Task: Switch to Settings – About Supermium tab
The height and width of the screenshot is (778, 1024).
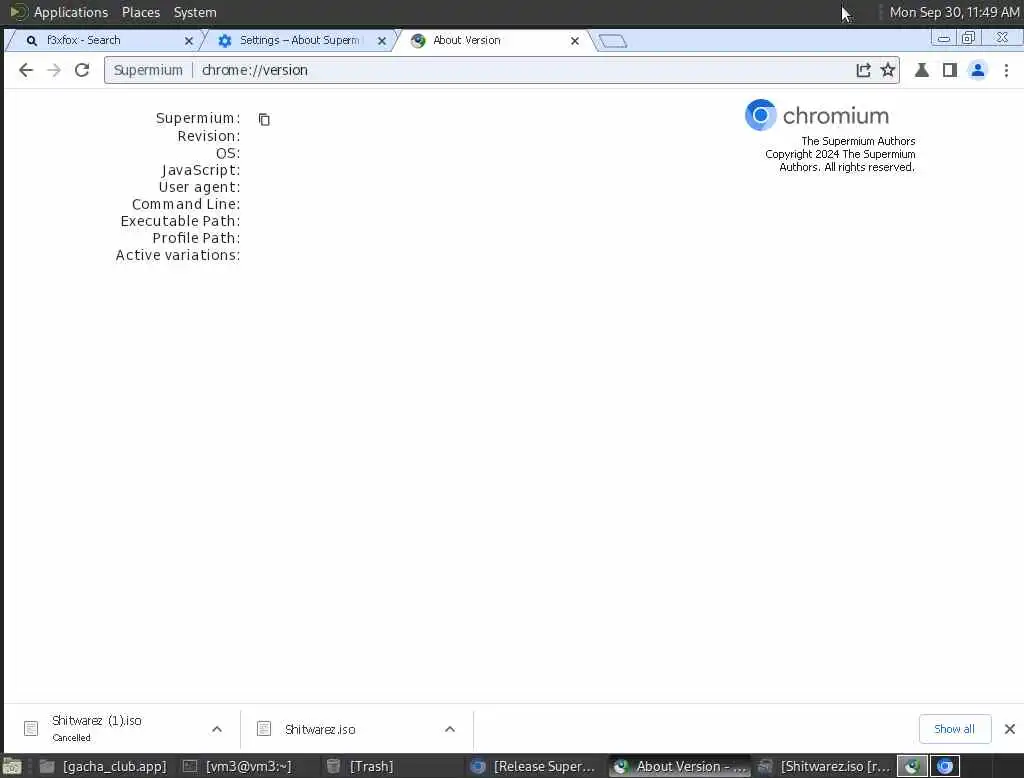Action: (x=299, y=41)
